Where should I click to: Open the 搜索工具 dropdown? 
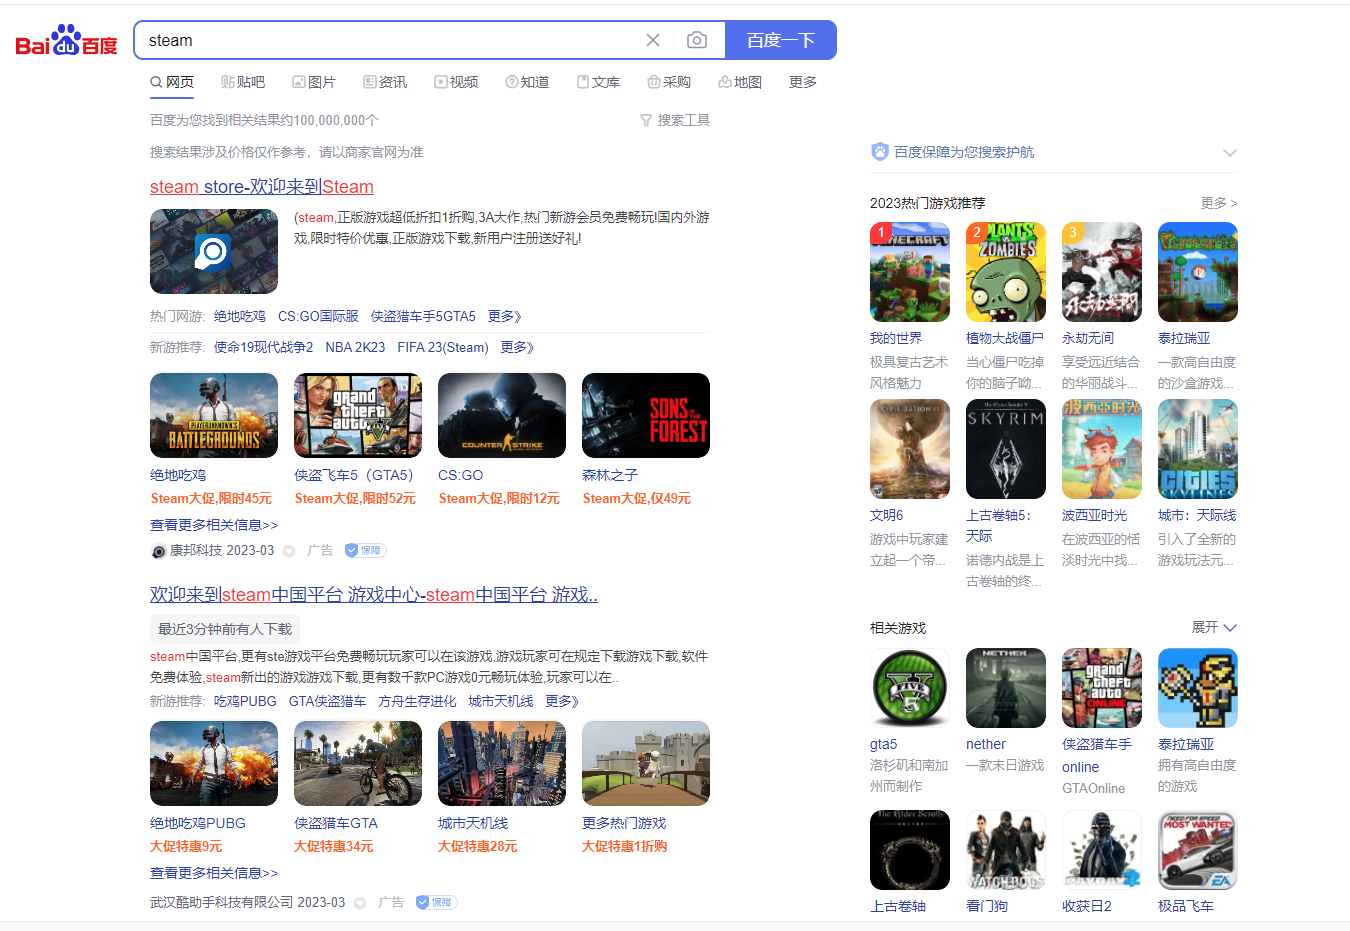pyautogui.click(x=674, y=119)
